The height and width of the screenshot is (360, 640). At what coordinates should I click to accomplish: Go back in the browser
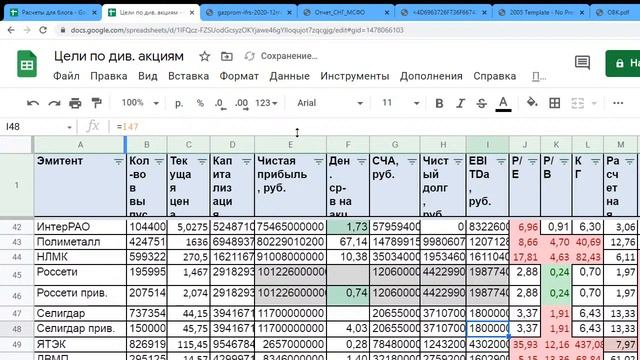pyautogui.click(x=11, y=30)
